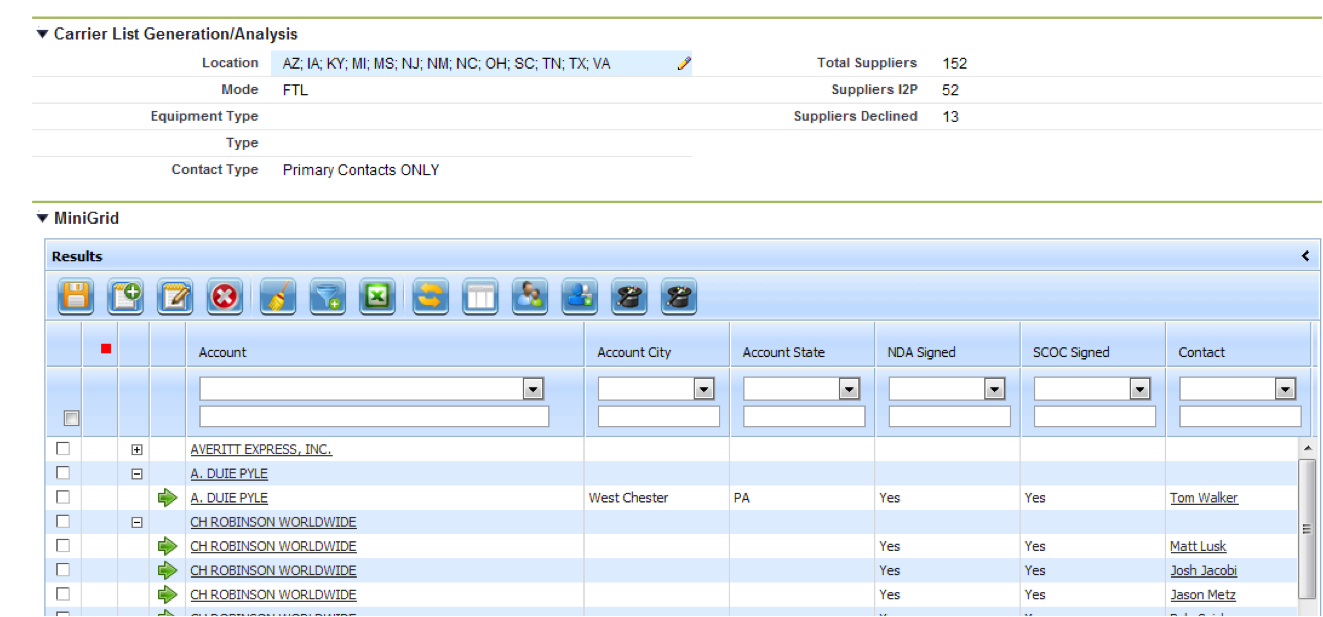Click the Save floppy disk icon

tap(76, 297)
